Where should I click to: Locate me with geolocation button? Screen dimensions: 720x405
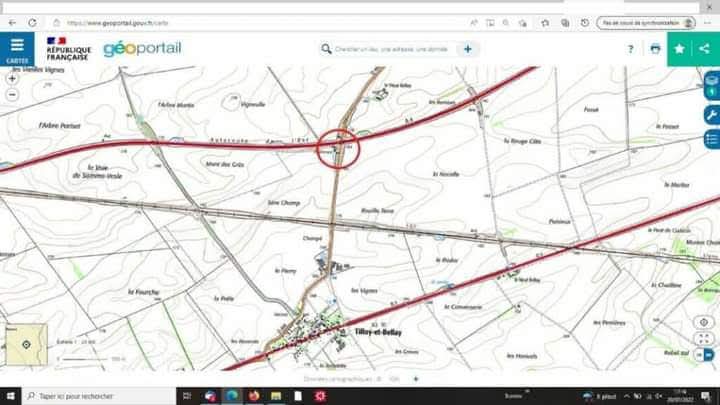(x=703, y=322)
